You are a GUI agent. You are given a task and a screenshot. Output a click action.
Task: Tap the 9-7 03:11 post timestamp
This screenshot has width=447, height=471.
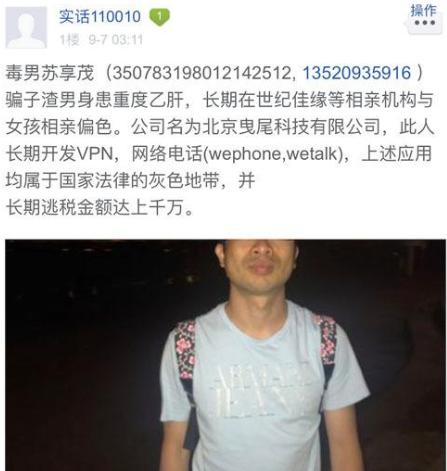116,40
